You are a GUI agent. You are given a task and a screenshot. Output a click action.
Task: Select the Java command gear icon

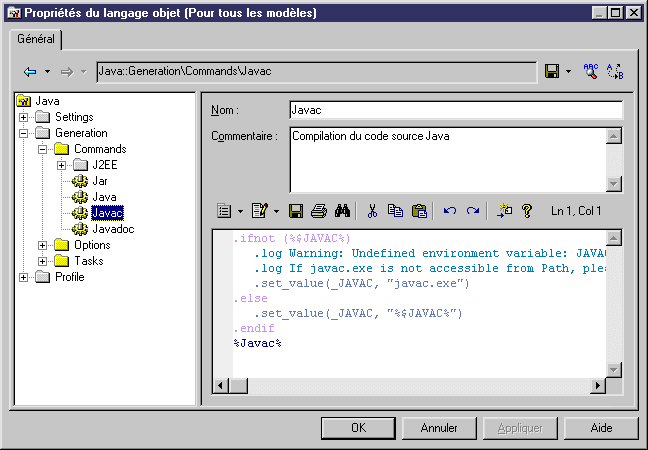80,197
